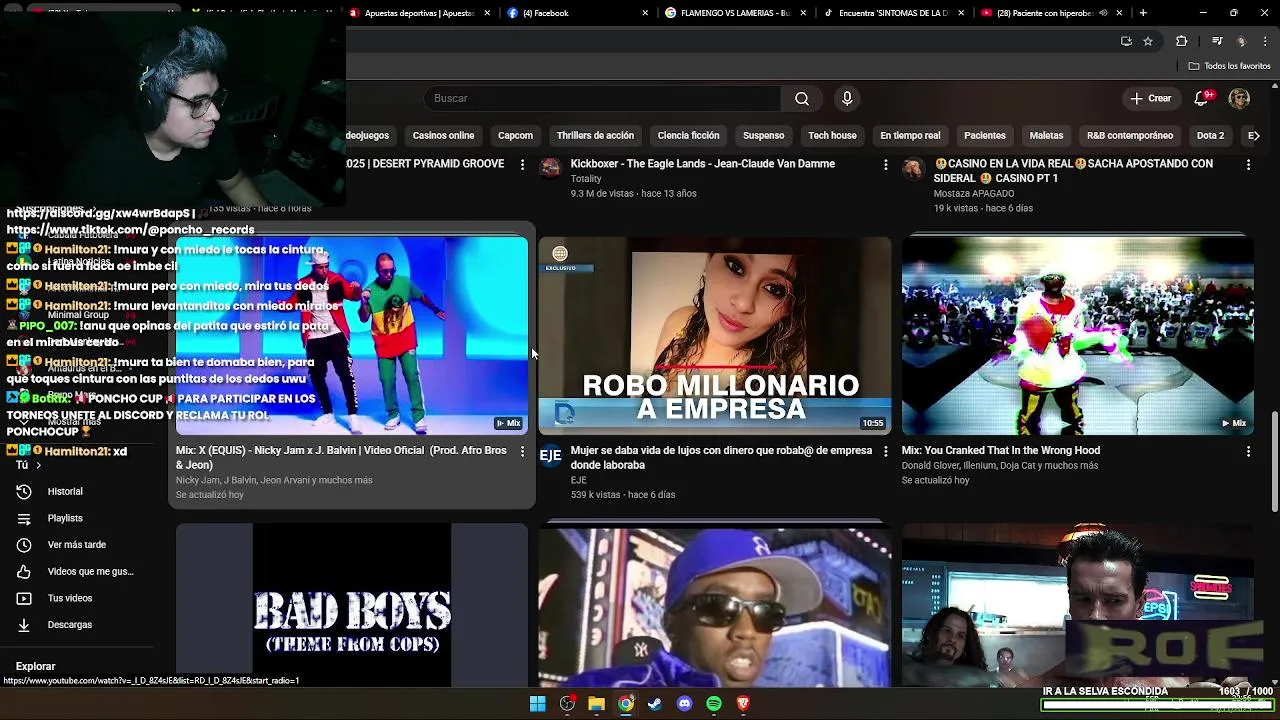The height and width of the screenshot is (720, 1280).
Task: Filter by Thrillers de acción chip
Action: pos(595,135)
